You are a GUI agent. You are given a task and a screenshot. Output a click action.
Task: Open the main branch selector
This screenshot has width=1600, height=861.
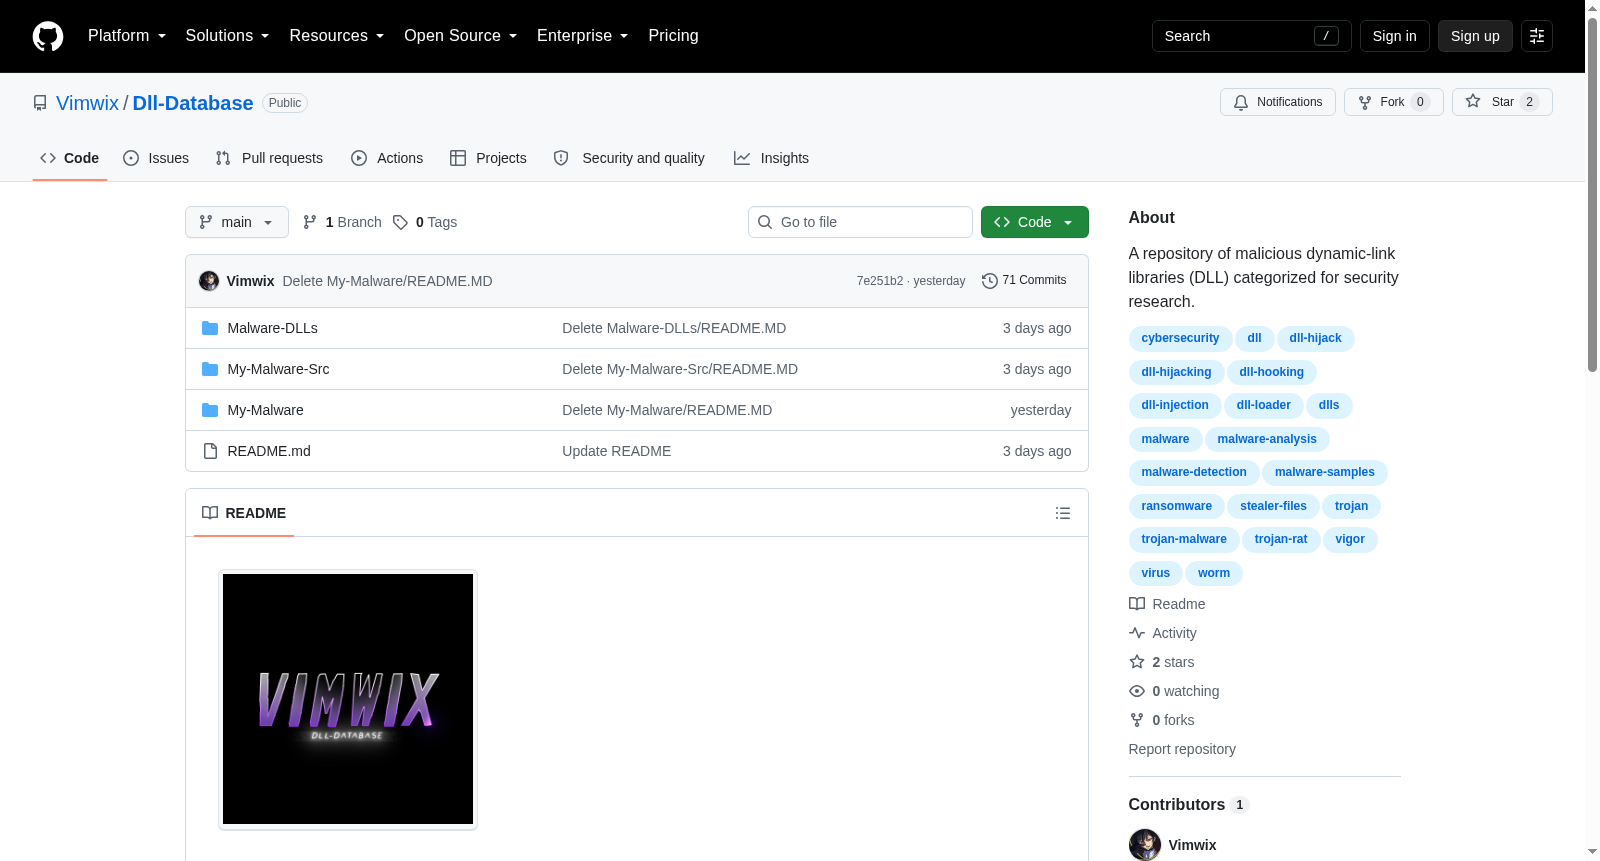tap(237, 222)
